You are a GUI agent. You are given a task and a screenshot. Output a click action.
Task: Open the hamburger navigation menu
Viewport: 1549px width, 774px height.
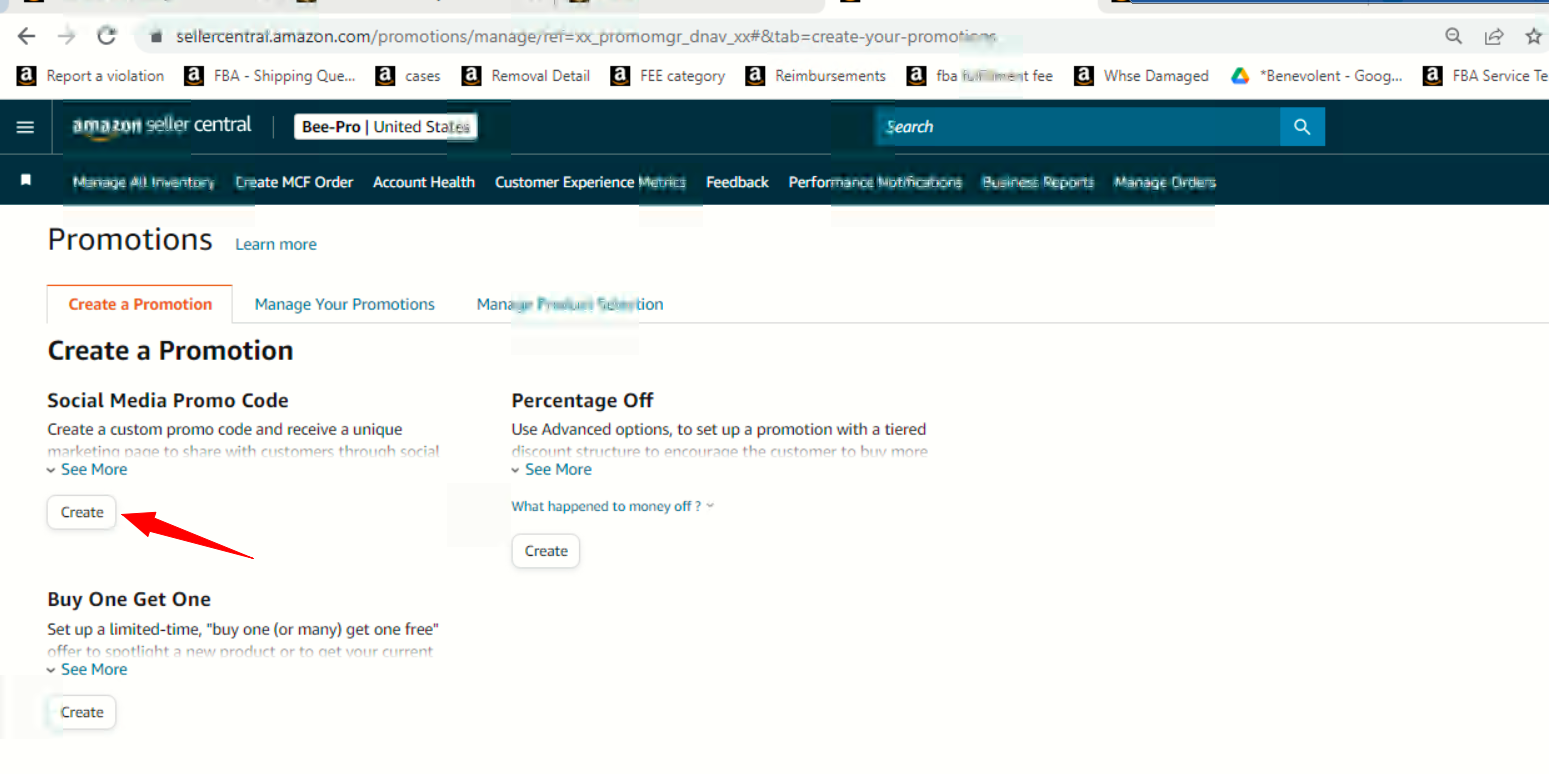tap(25, 127)
